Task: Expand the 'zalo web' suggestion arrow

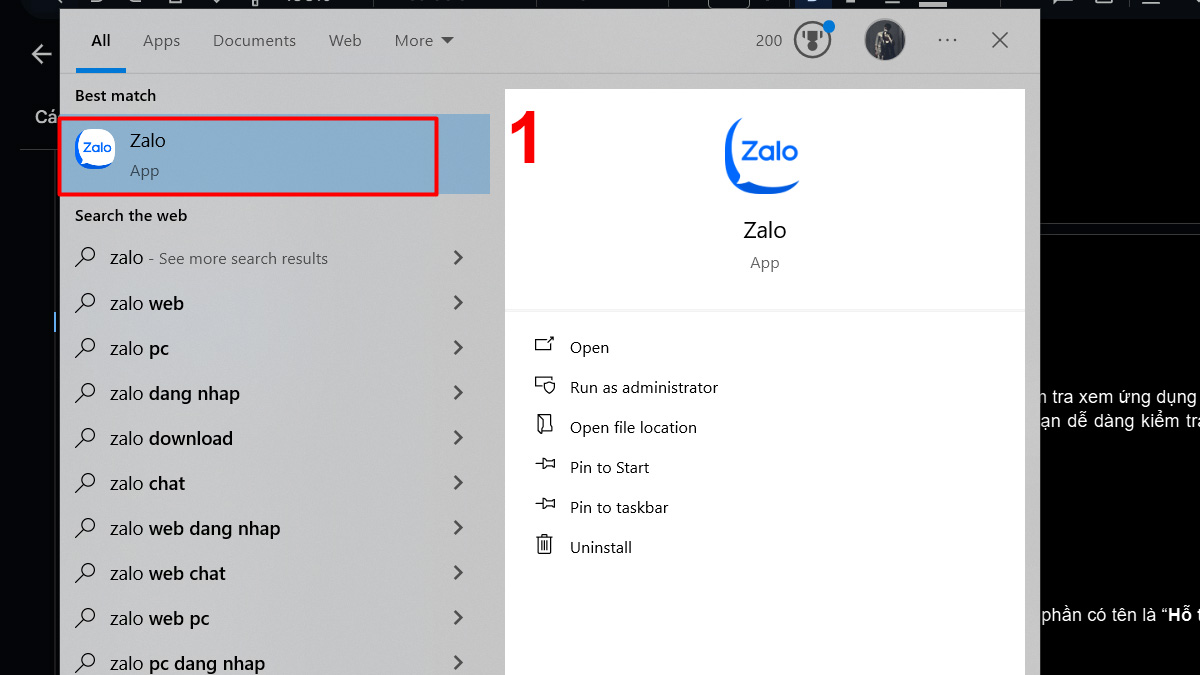Action: (x=458, y=303)
